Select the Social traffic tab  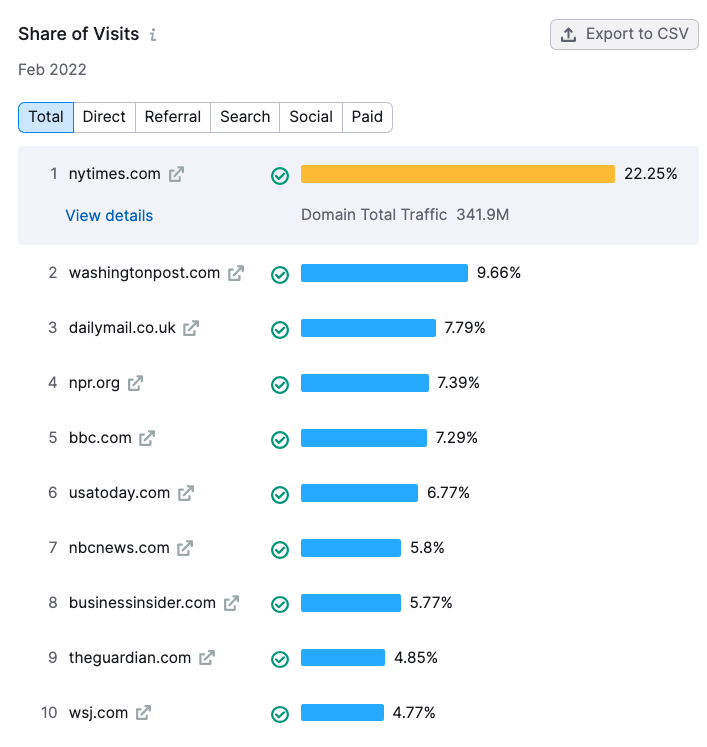click(x=311, y=117)
